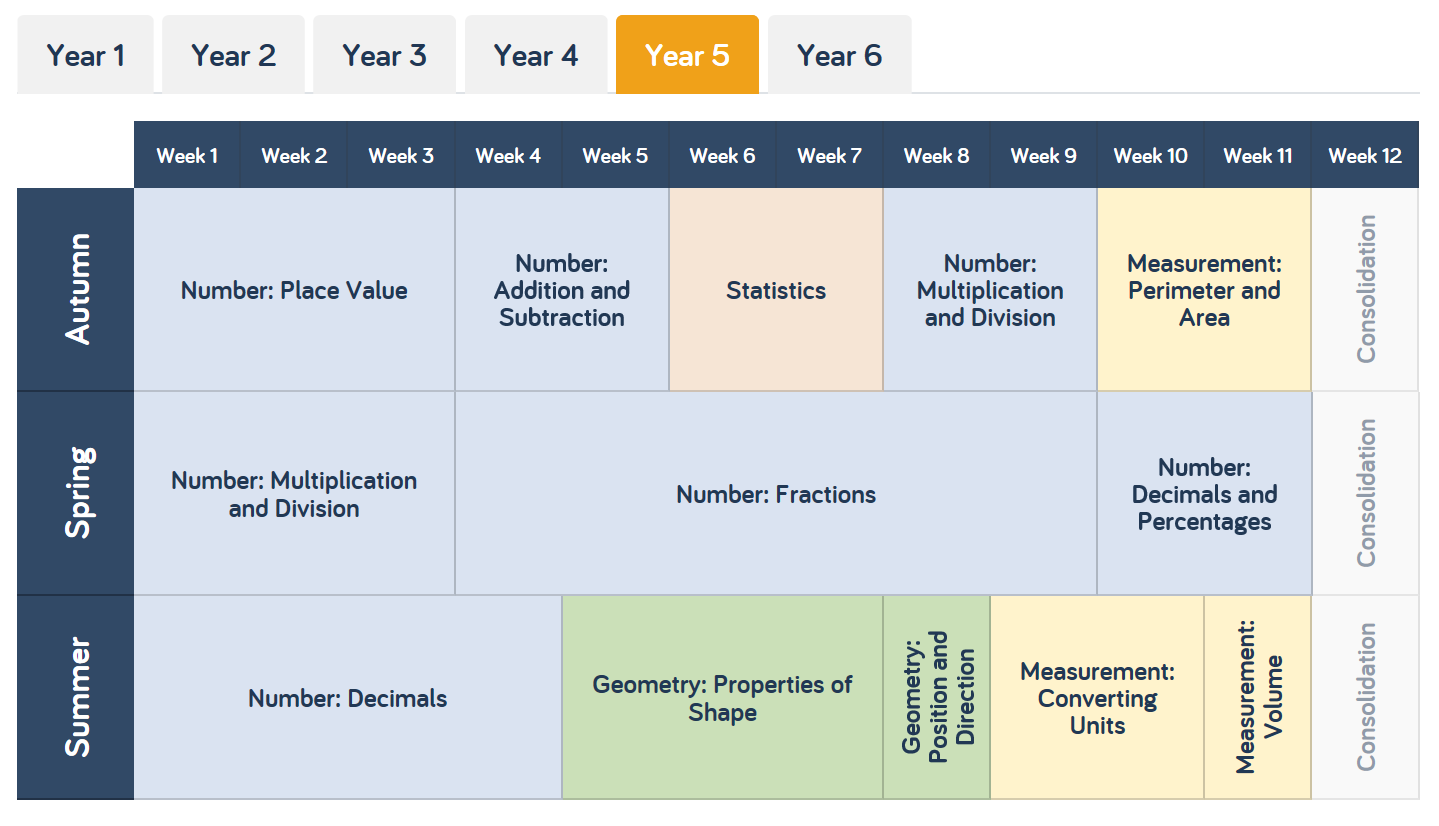Click Number: Decimals and Percentages block
The image size is (1439, 826).
point(1203,492)
